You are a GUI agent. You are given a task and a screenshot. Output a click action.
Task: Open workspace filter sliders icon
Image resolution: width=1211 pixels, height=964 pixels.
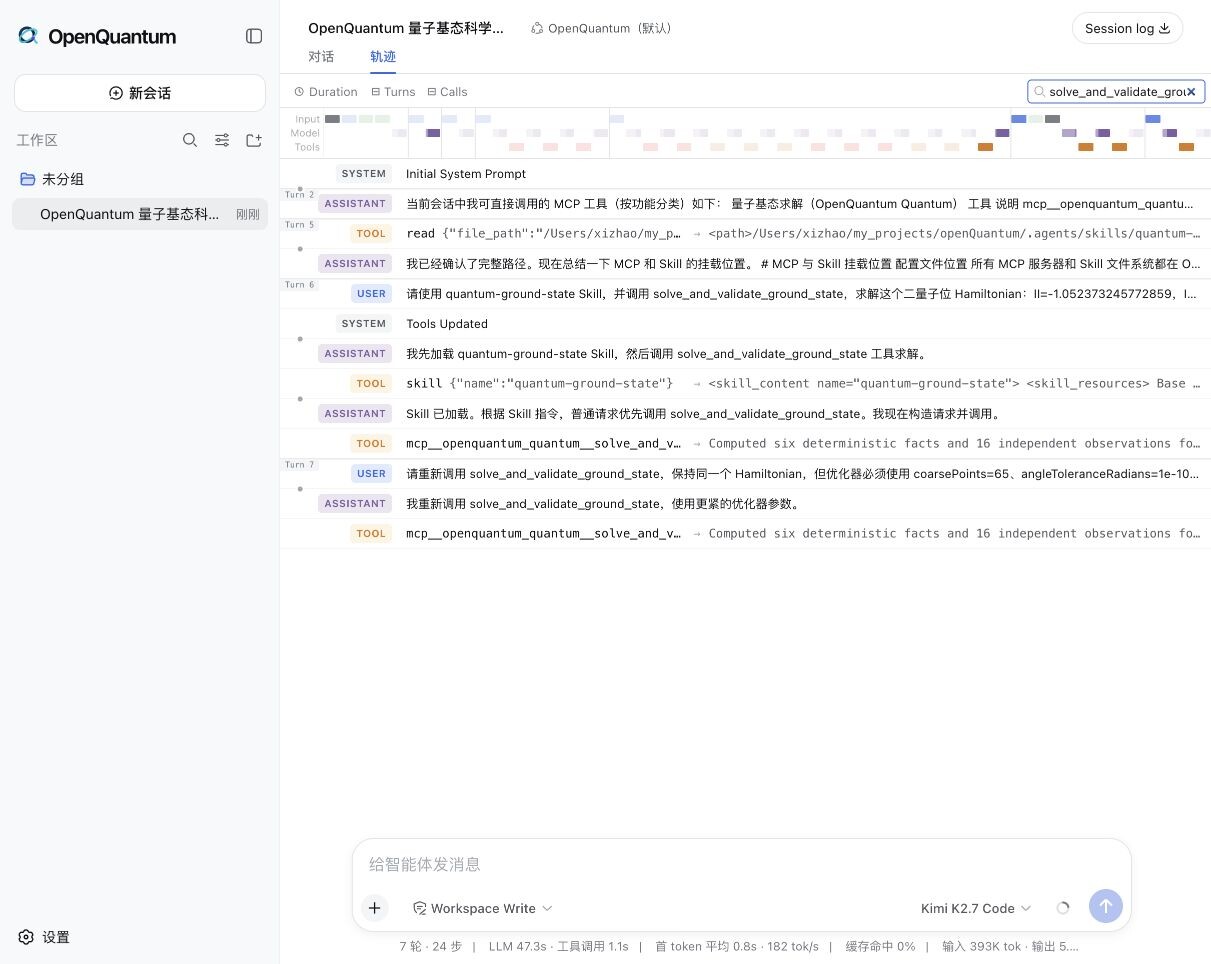pyautogui.click(x=222, y=140)
